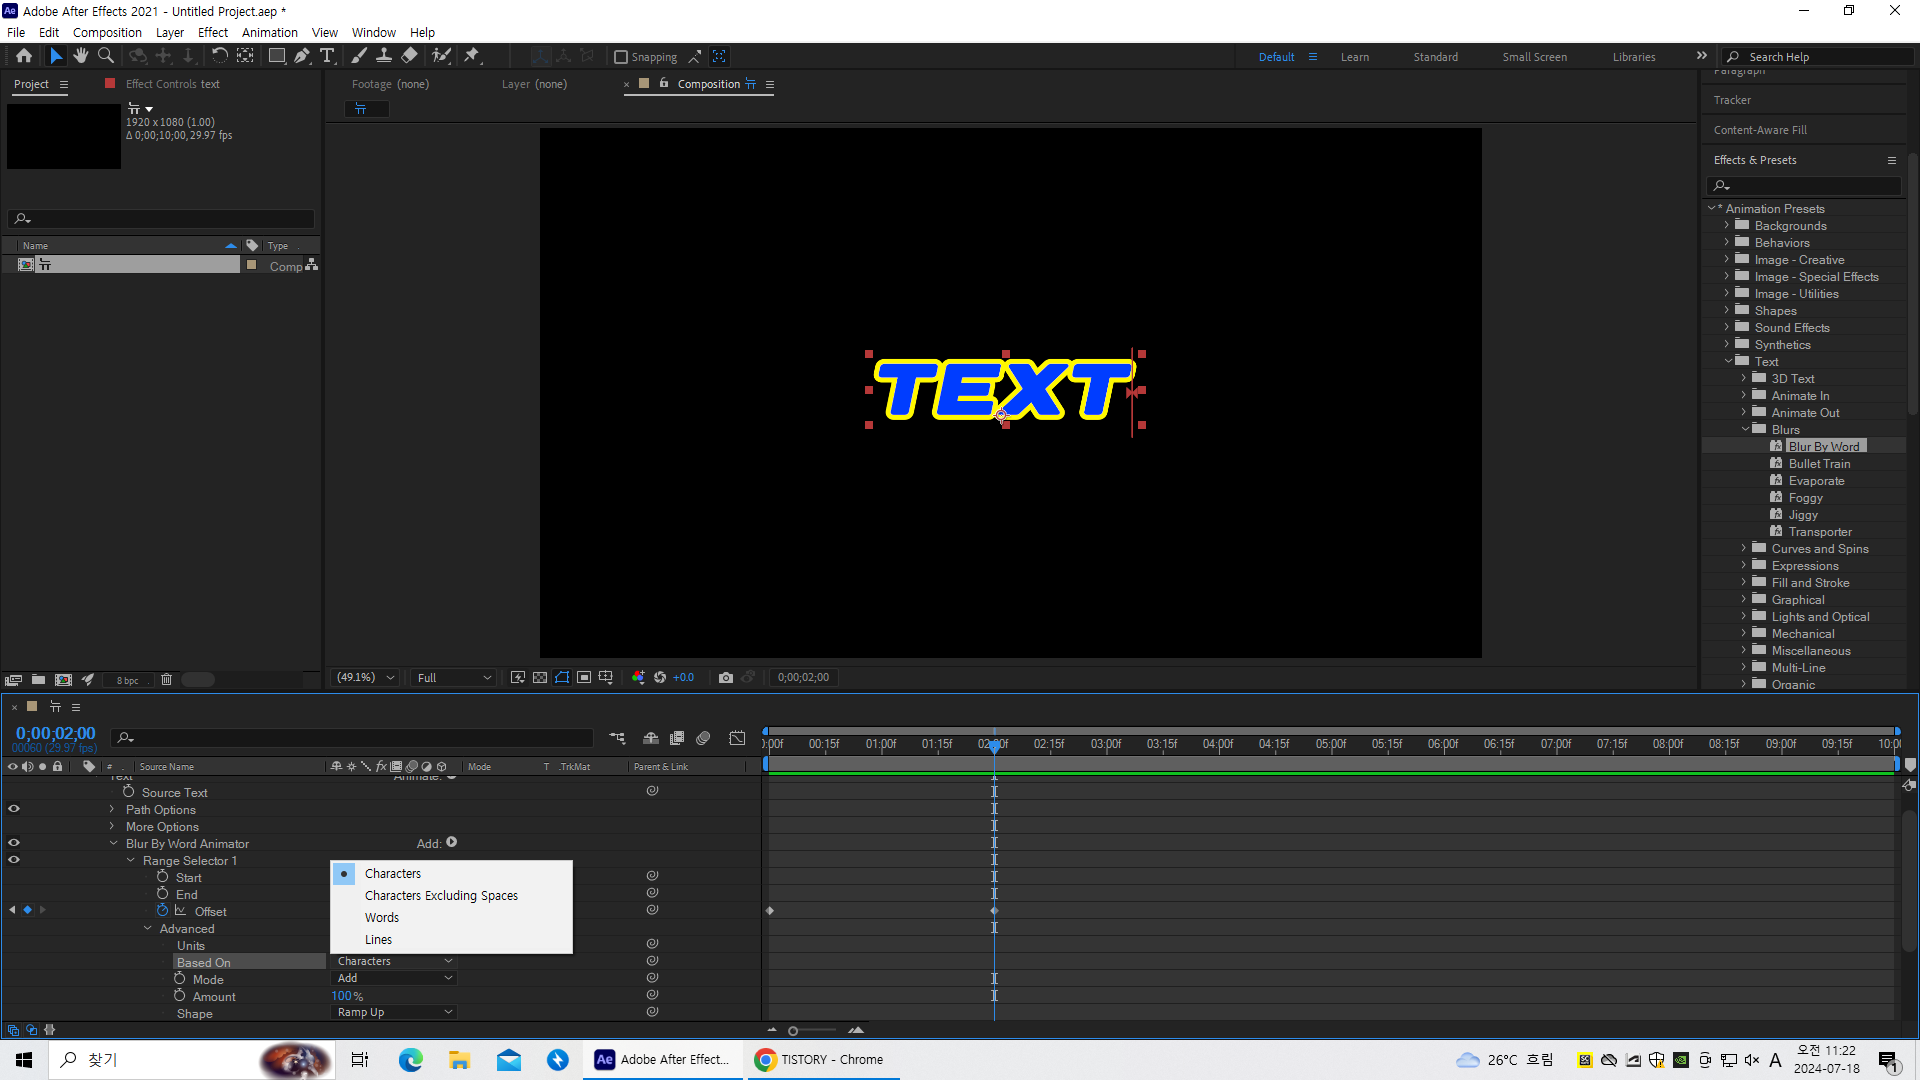Expand the More Options property group
Viewport: 1920px width, 1080px height.
coord(112,826)
